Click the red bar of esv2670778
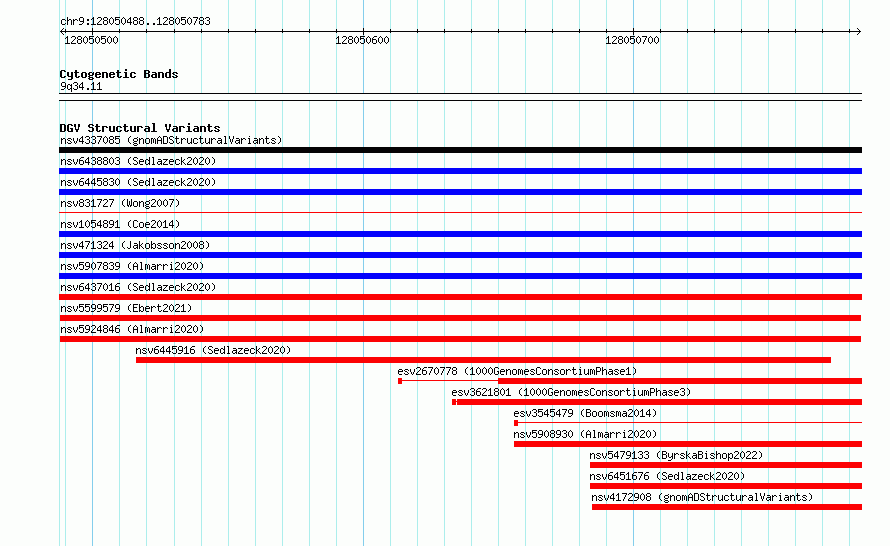The image size is (890, 546). [x=680, y=381]
